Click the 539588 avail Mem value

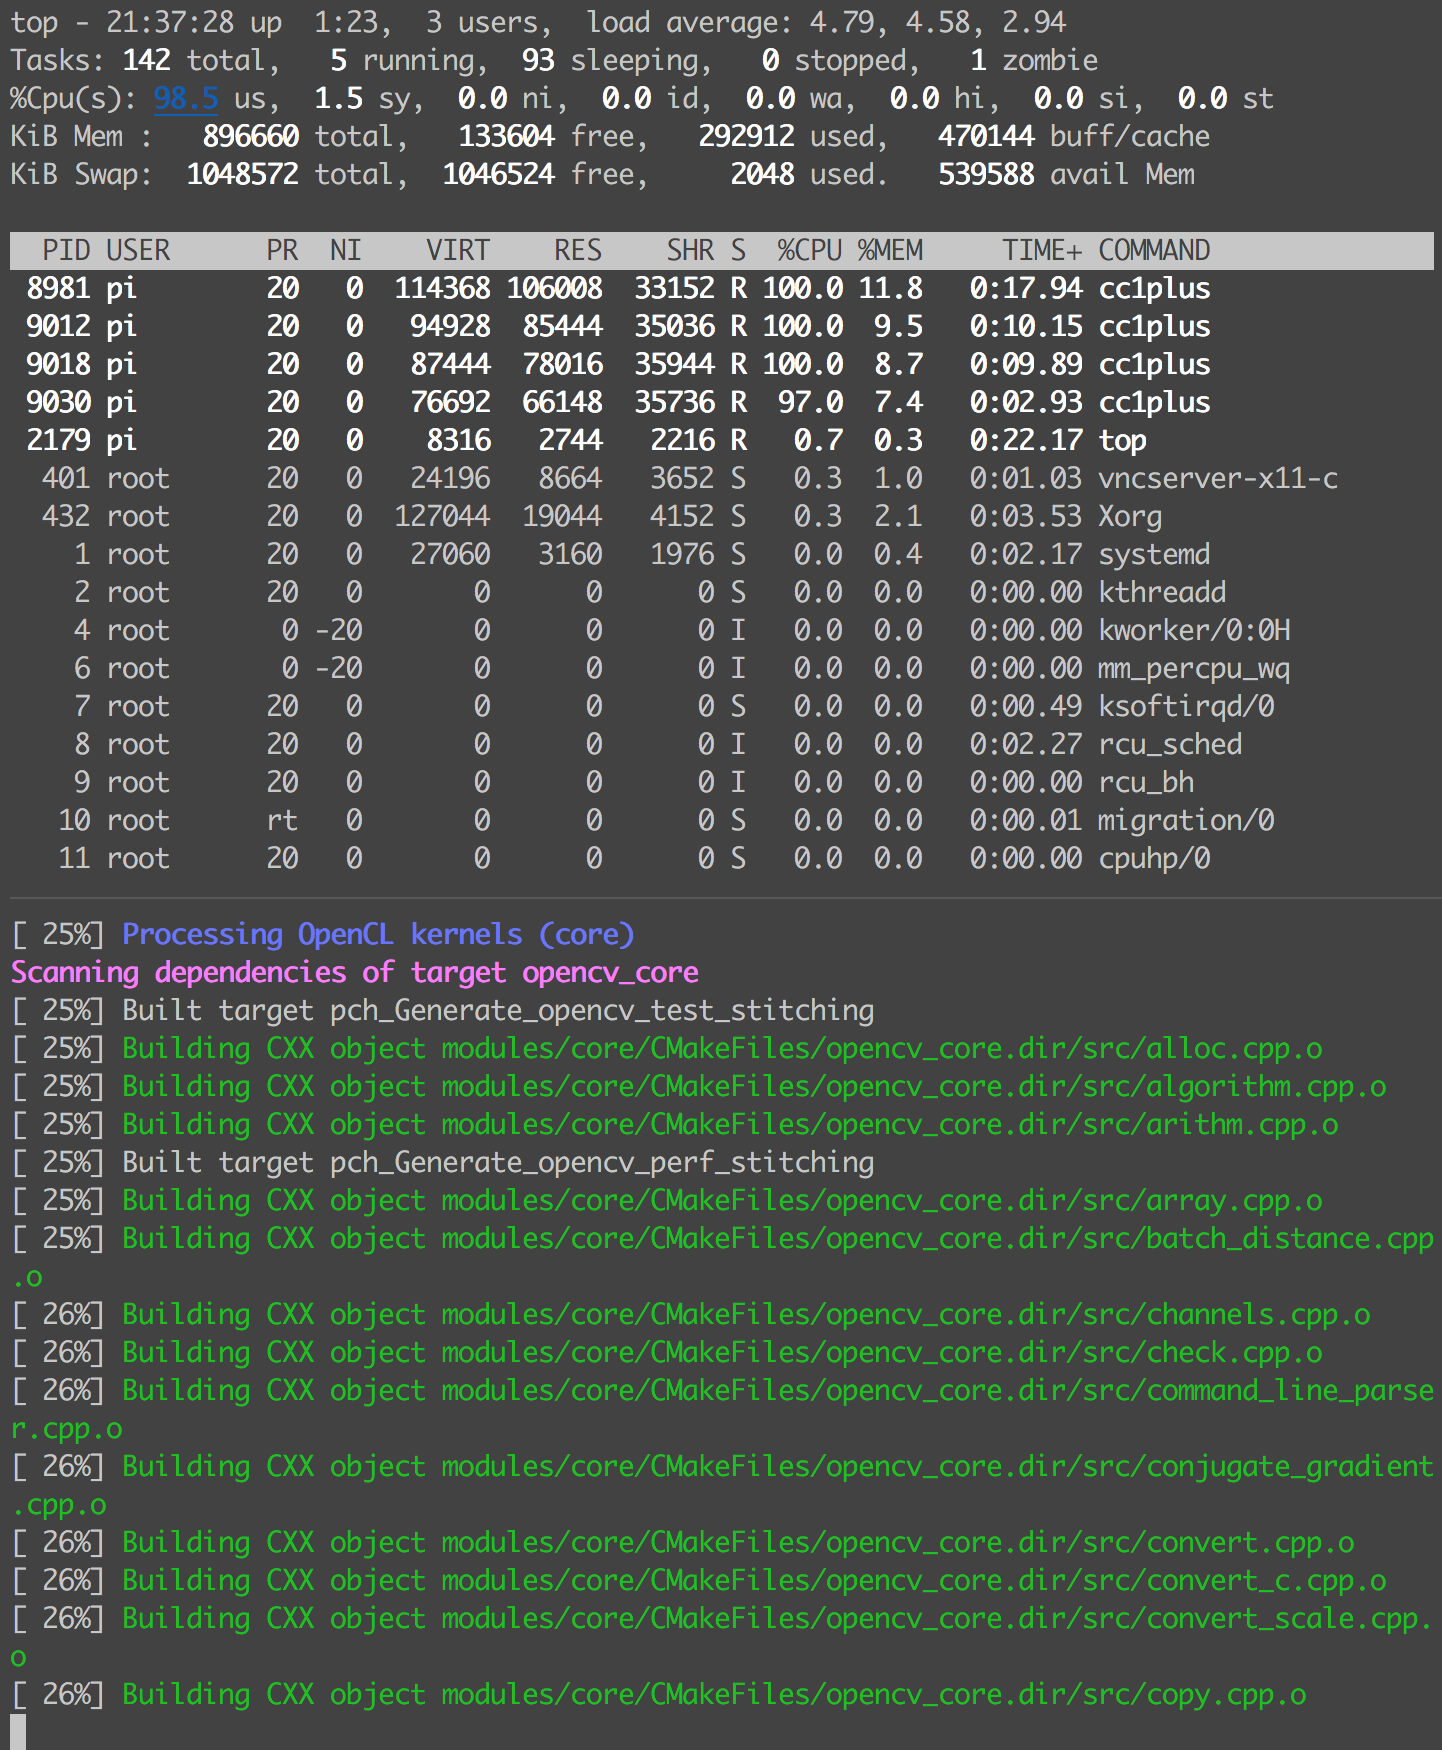986,174
